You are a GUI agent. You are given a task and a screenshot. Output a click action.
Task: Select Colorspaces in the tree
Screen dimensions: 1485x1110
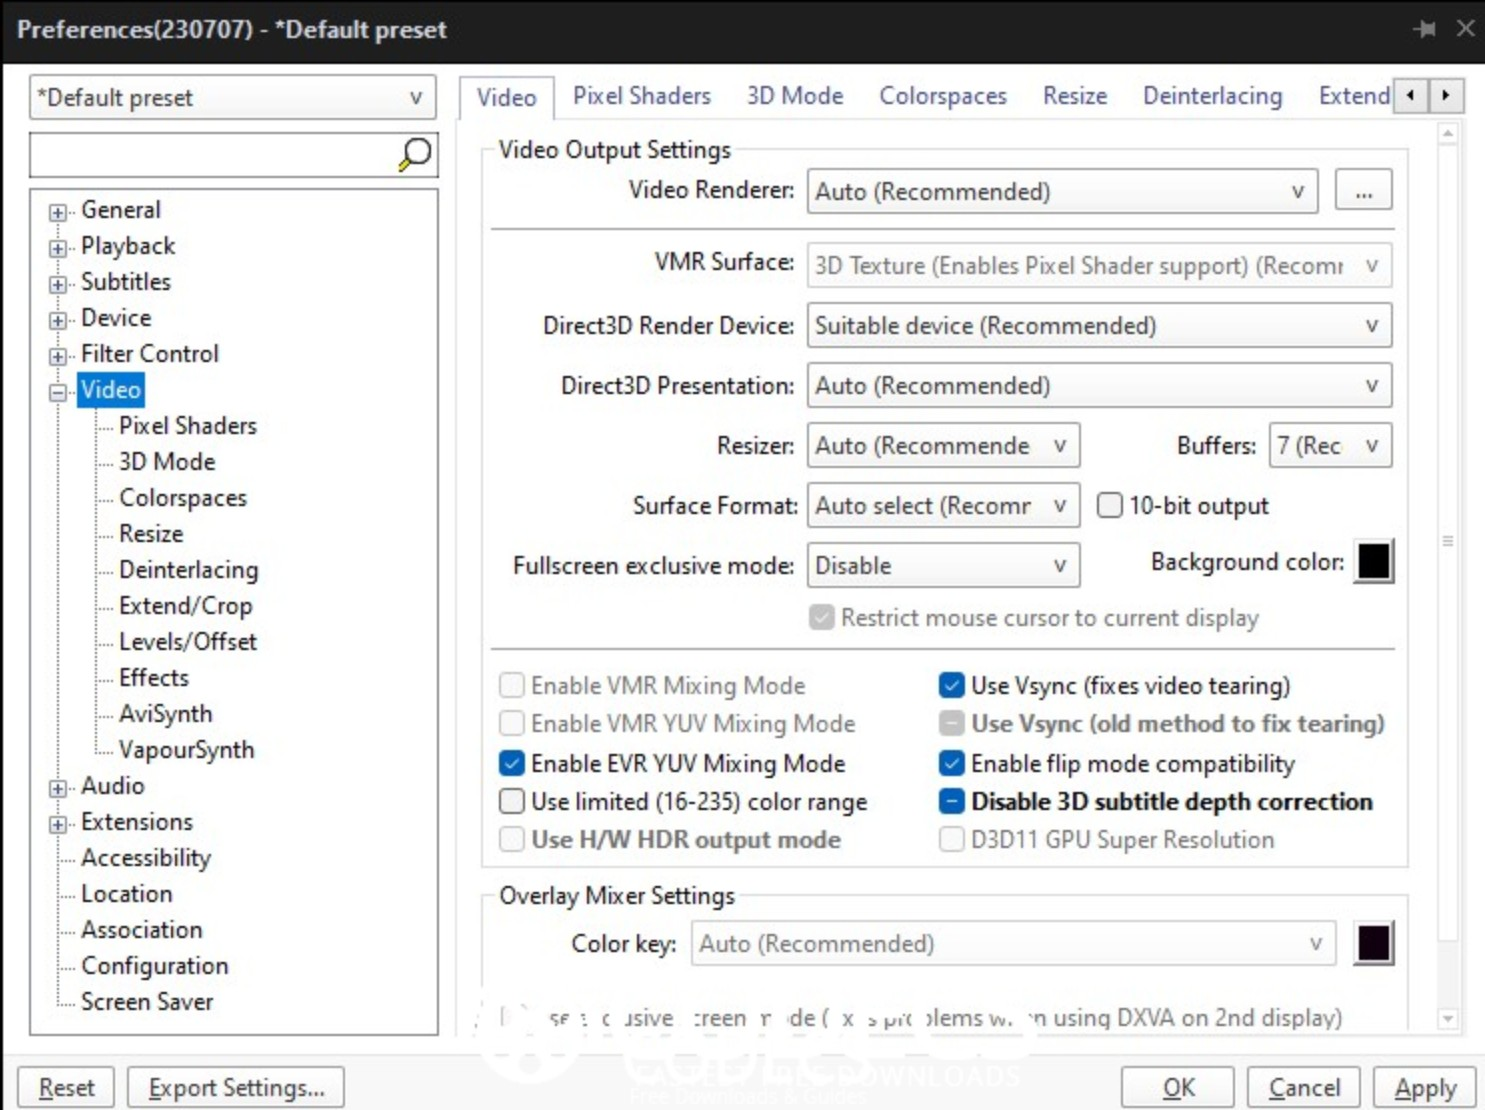[183, 497]
